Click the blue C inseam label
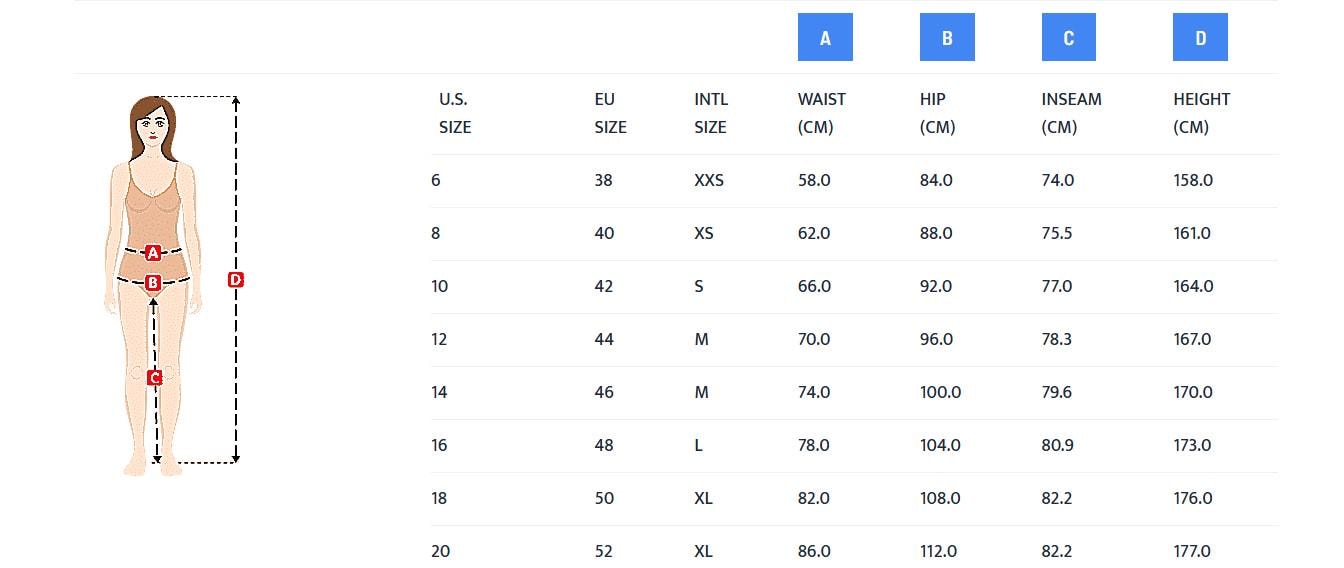1344x568 pixels. coord(1068,38)
